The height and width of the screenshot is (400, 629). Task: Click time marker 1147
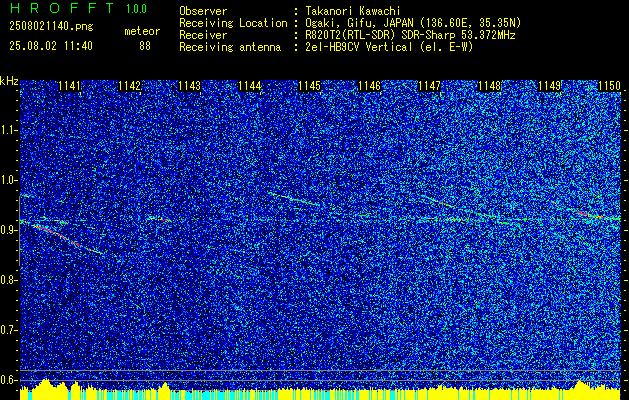coord(430,86)
